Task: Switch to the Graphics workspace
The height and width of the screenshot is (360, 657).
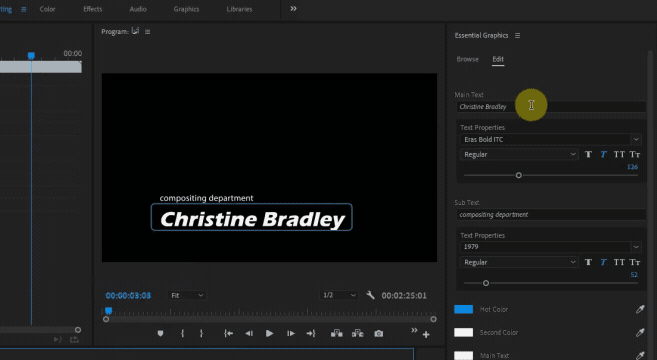Action: pos(186,9)
